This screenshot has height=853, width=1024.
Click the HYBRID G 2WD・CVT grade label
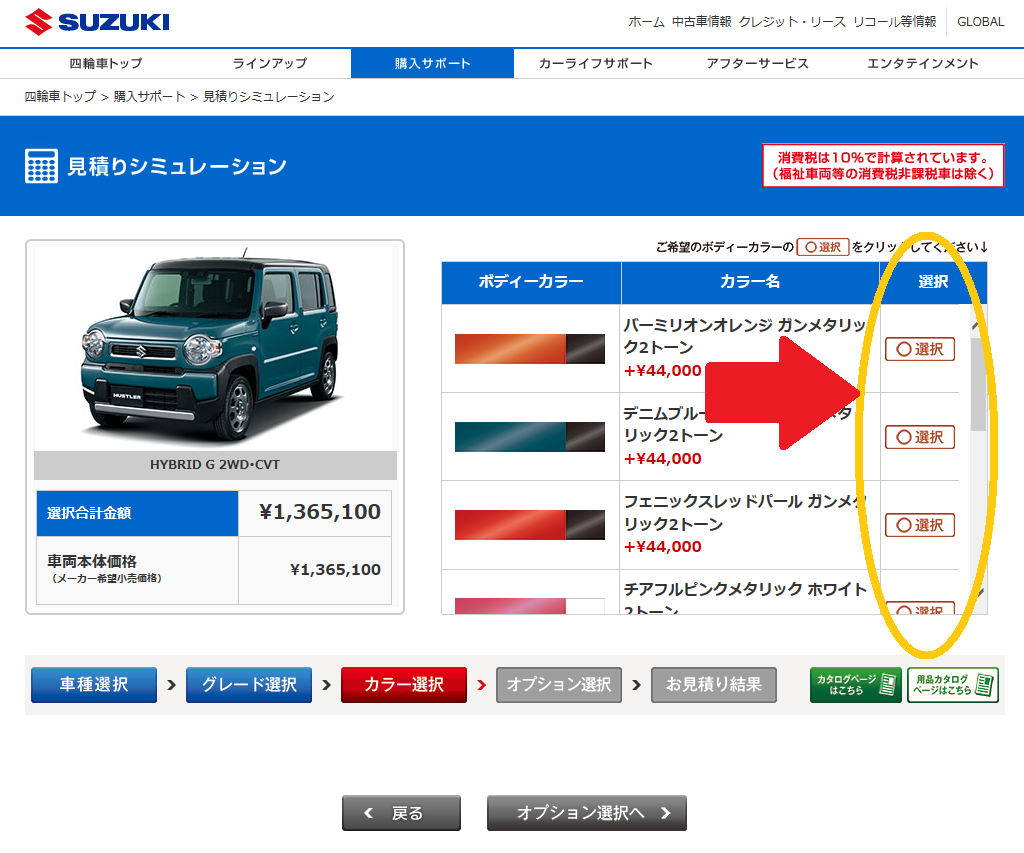pos(215,464)
